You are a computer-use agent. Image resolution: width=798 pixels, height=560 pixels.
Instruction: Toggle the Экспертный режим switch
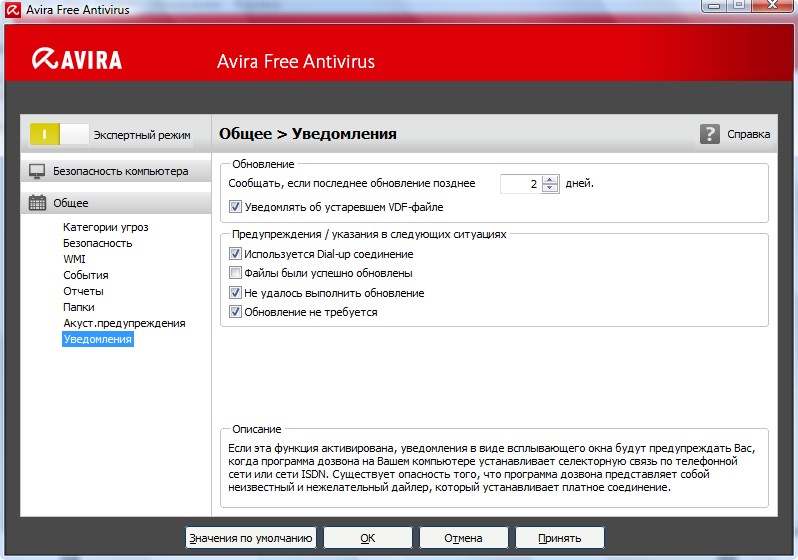pos(59,134)
